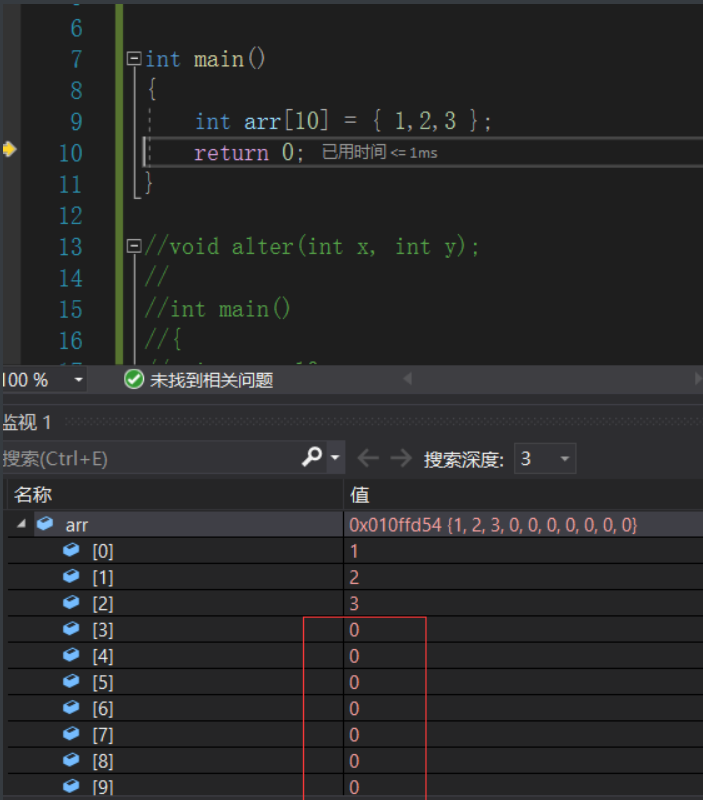The height and width of the screenshot is (800, 703).
Task: Click the cube icon of element [1]
Action: click(x=71, y=577)
